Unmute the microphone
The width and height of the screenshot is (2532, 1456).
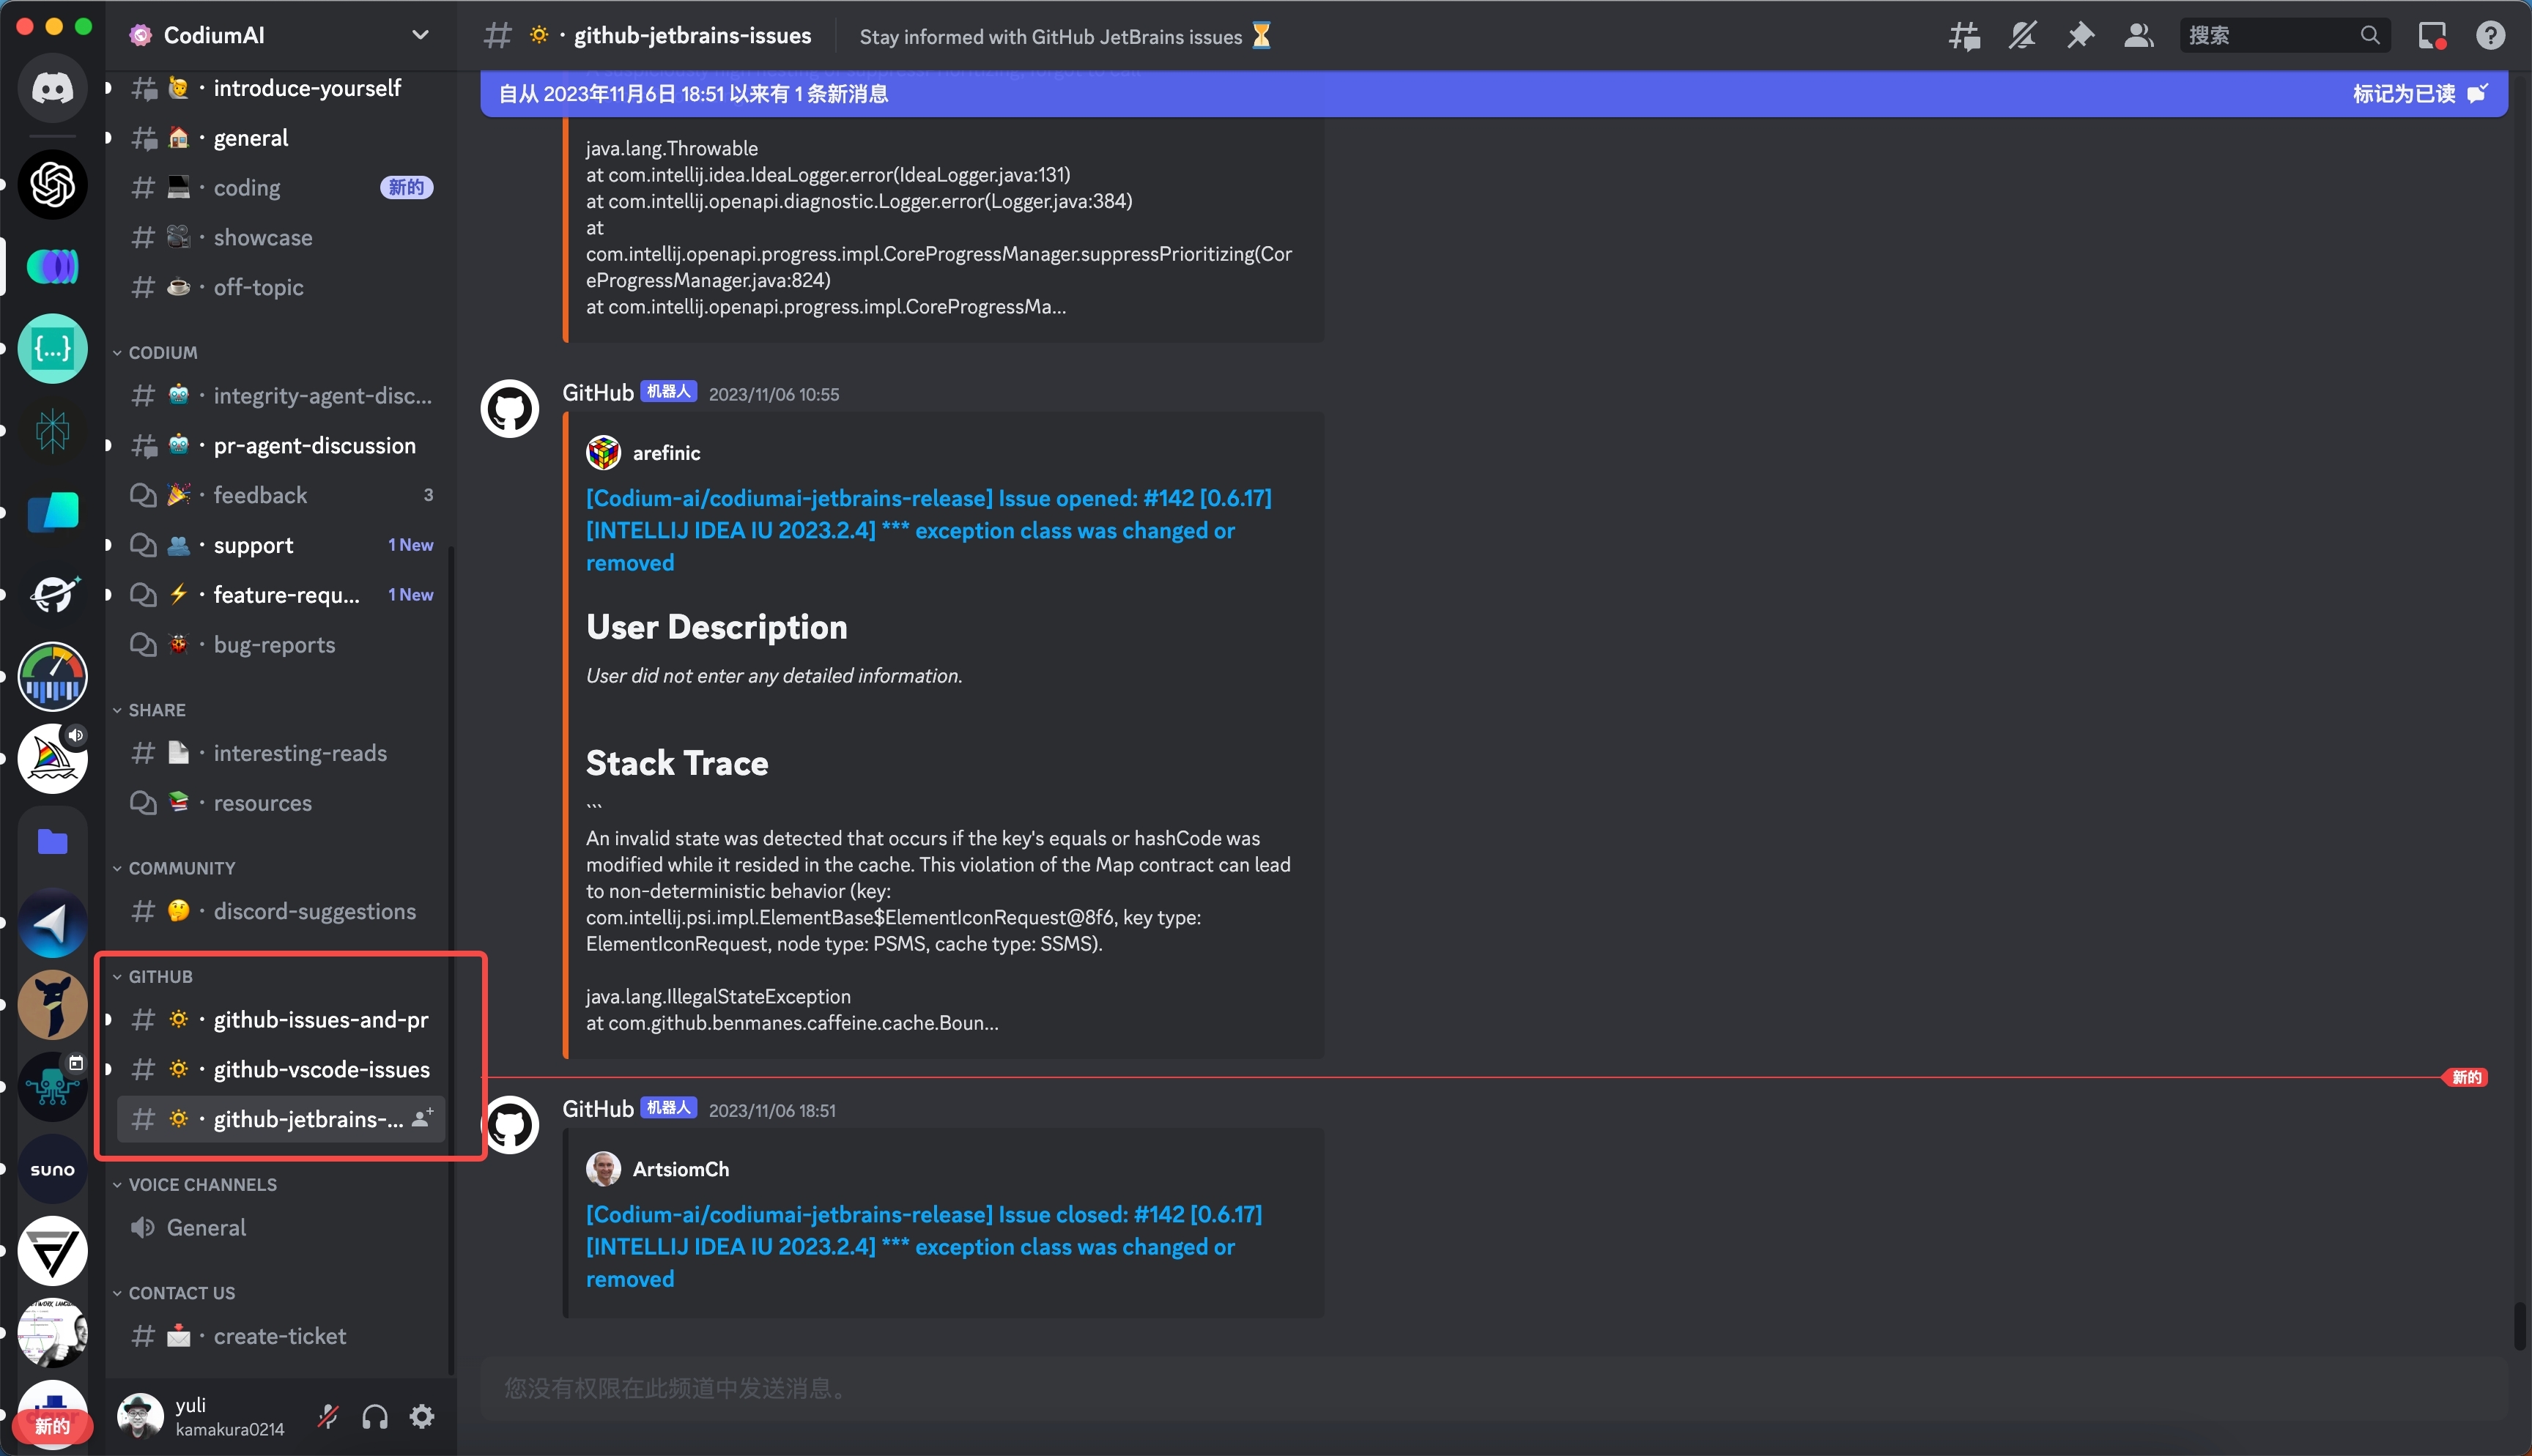coord(327,1416)
